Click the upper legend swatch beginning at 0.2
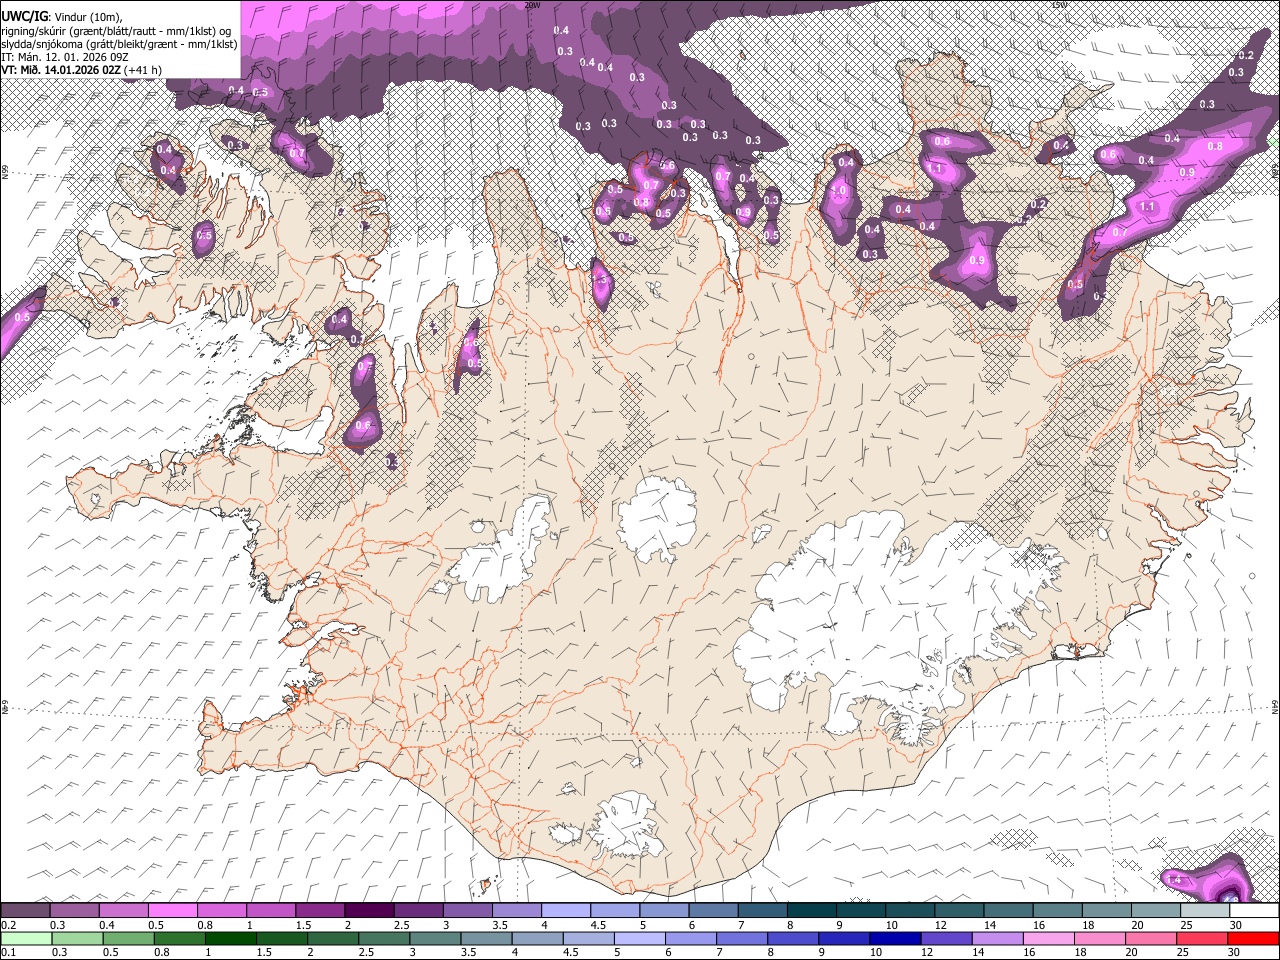This screenshot has height=960, width=1280. tap(25, 910)
